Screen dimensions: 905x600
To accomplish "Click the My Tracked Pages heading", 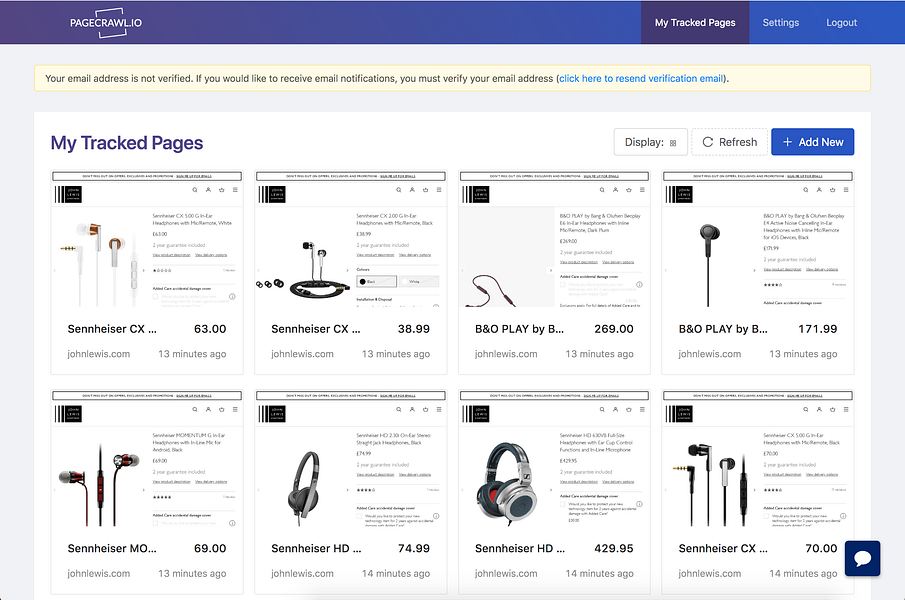I will (127, 142).
